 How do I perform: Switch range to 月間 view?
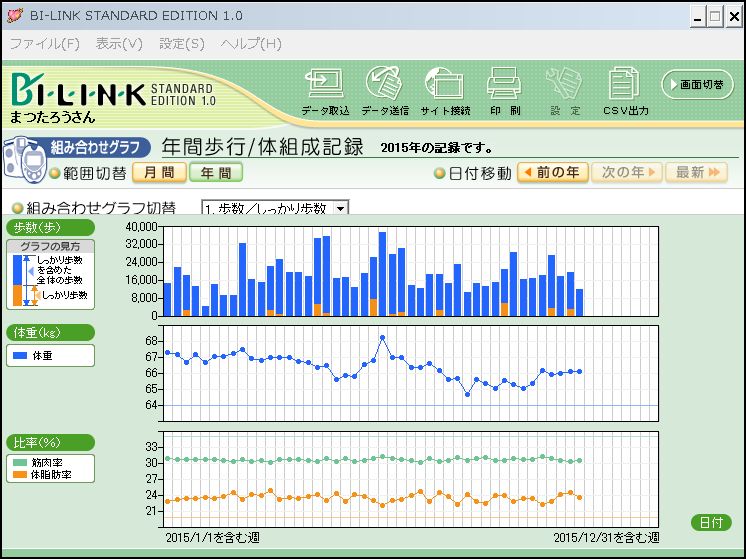159,173
